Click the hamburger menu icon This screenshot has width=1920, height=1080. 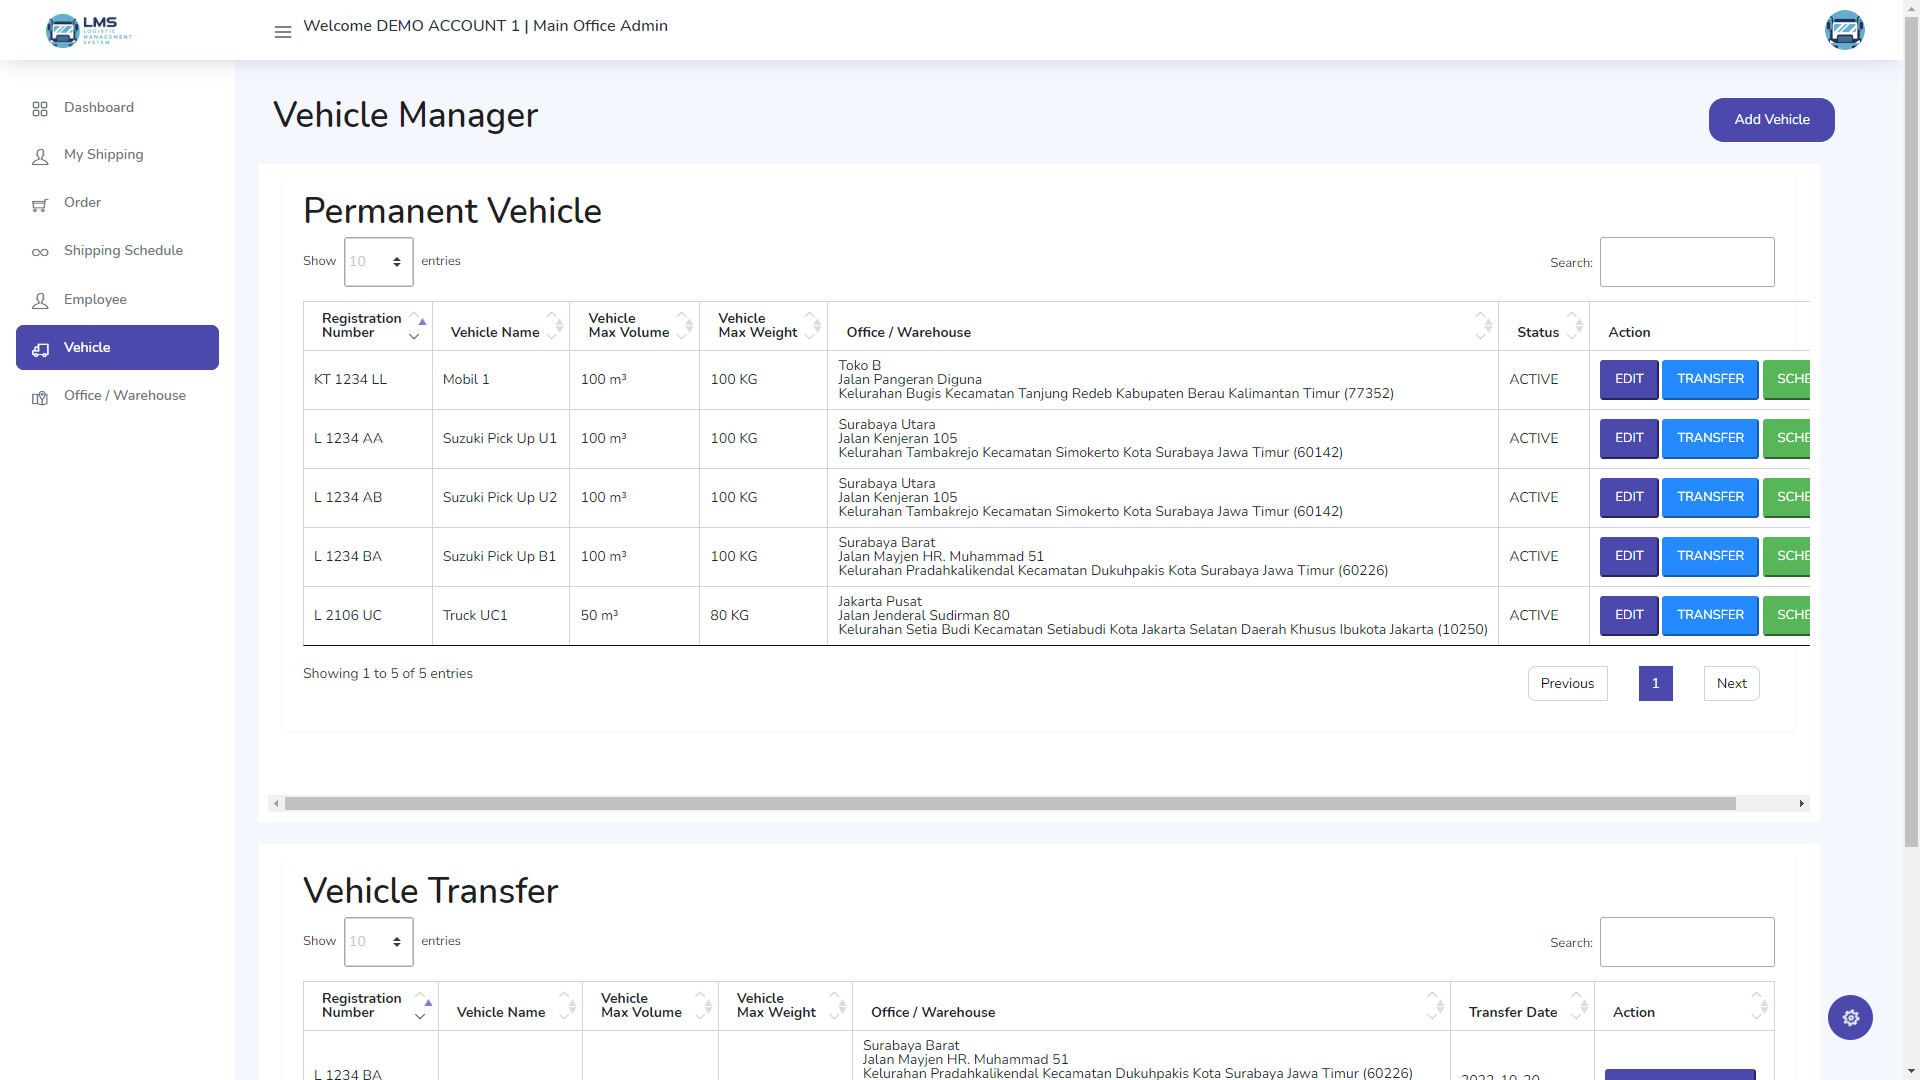[283, 32]
